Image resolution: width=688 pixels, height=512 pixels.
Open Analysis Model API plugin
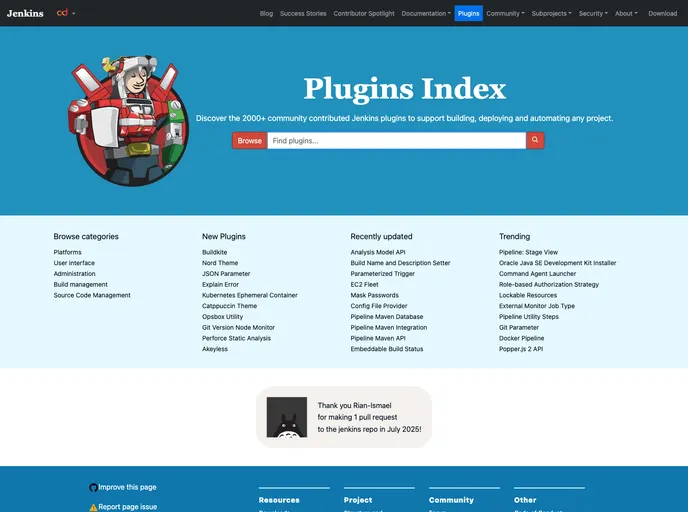tap(378, 252)
